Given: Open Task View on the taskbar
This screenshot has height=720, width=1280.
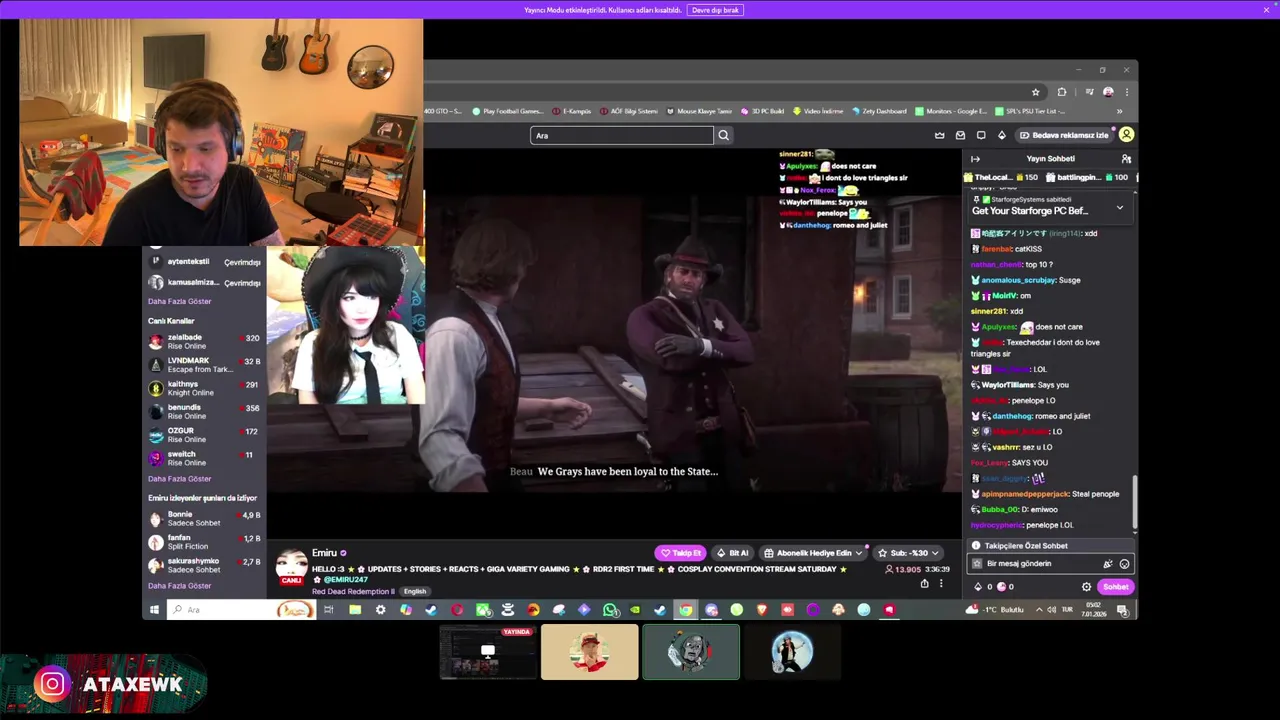Looking at the screenshot, I should click(x=328, y=610).
